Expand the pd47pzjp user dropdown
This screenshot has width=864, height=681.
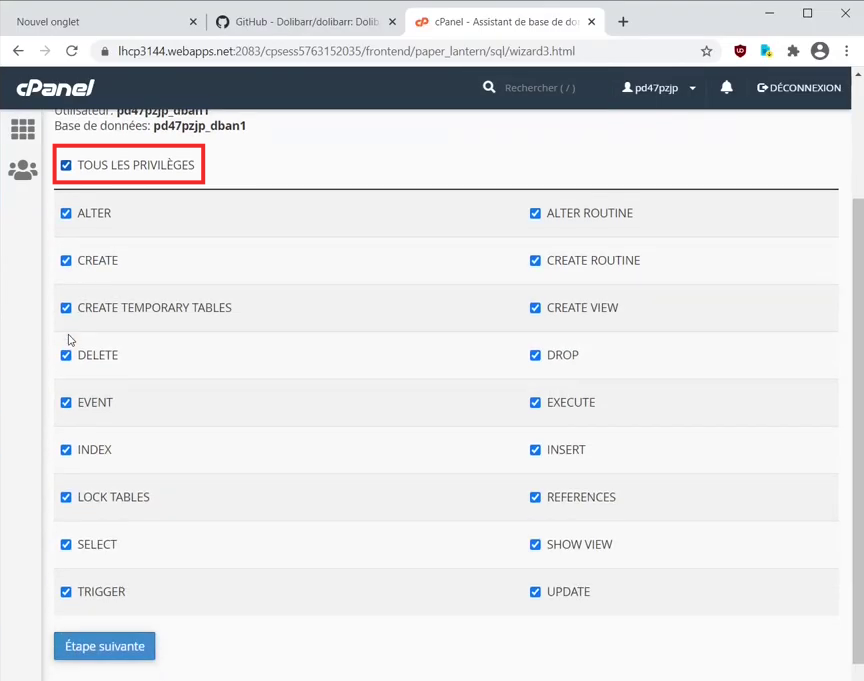click(x=659, y=88)
